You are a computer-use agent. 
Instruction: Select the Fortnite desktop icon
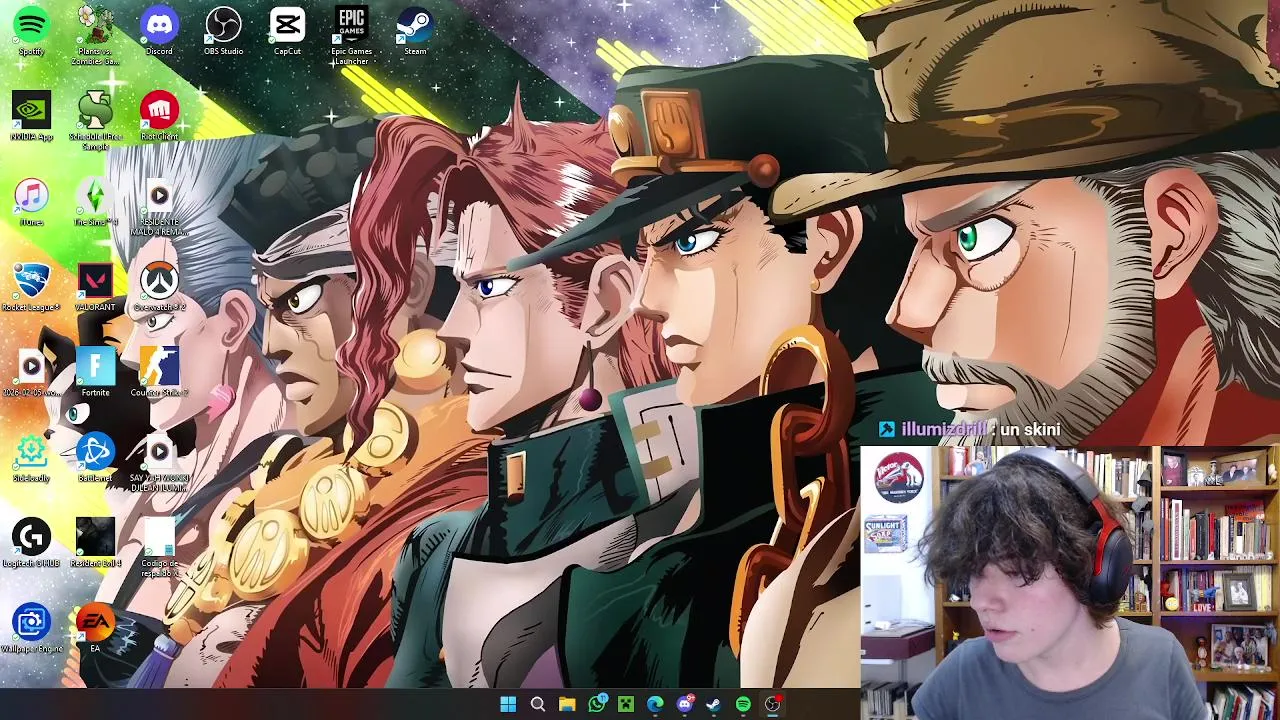point(95,373)
